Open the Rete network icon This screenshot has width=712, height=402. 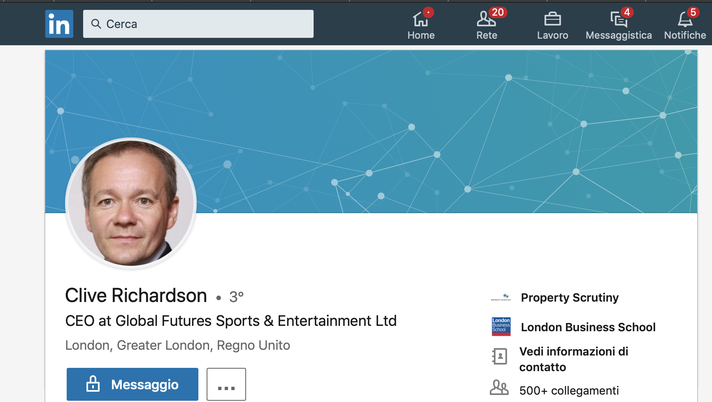coord(486,20)
